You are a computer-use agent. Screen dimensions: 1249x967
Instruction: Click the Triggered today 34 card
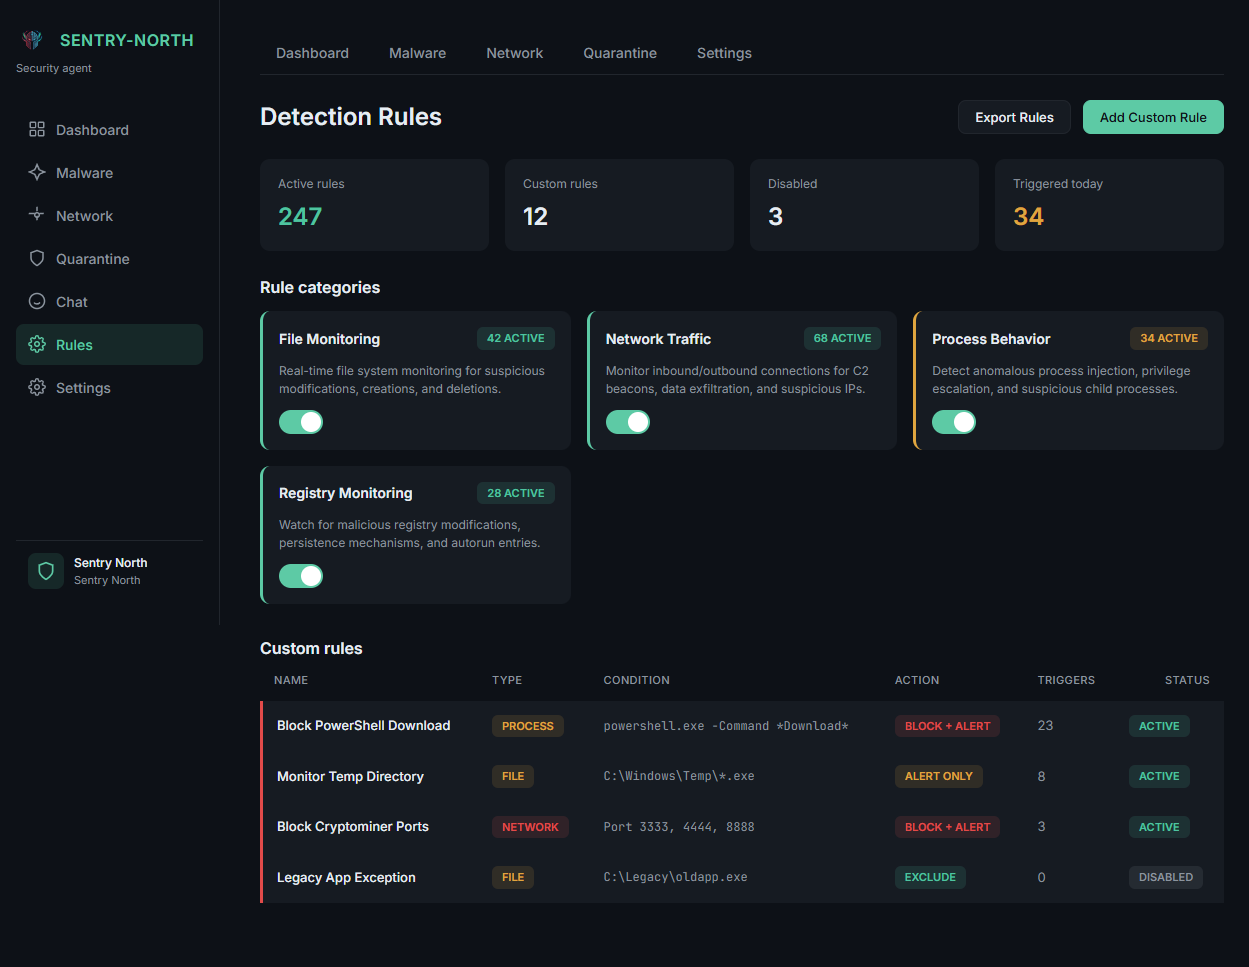pos(1109,205)
